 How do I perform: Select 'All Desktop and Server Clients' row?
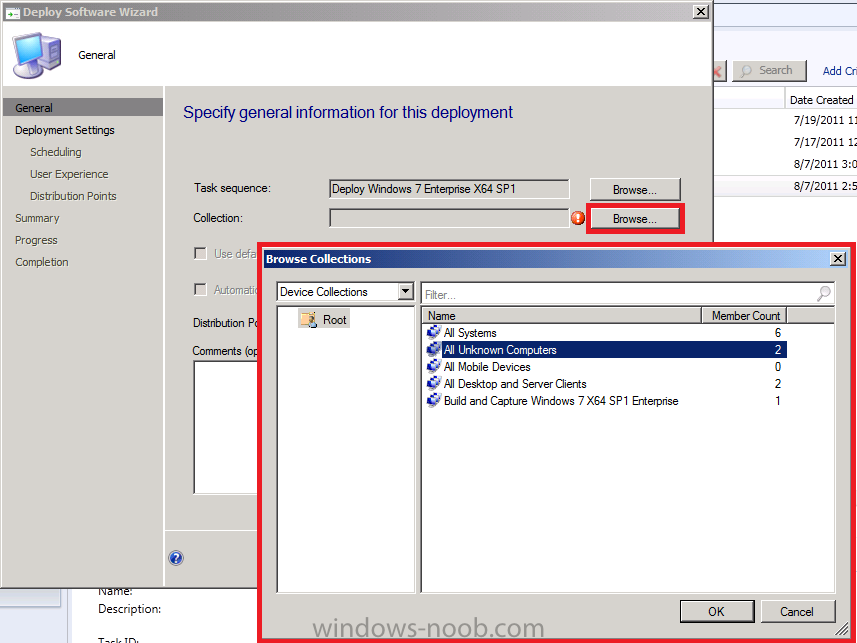604,383
